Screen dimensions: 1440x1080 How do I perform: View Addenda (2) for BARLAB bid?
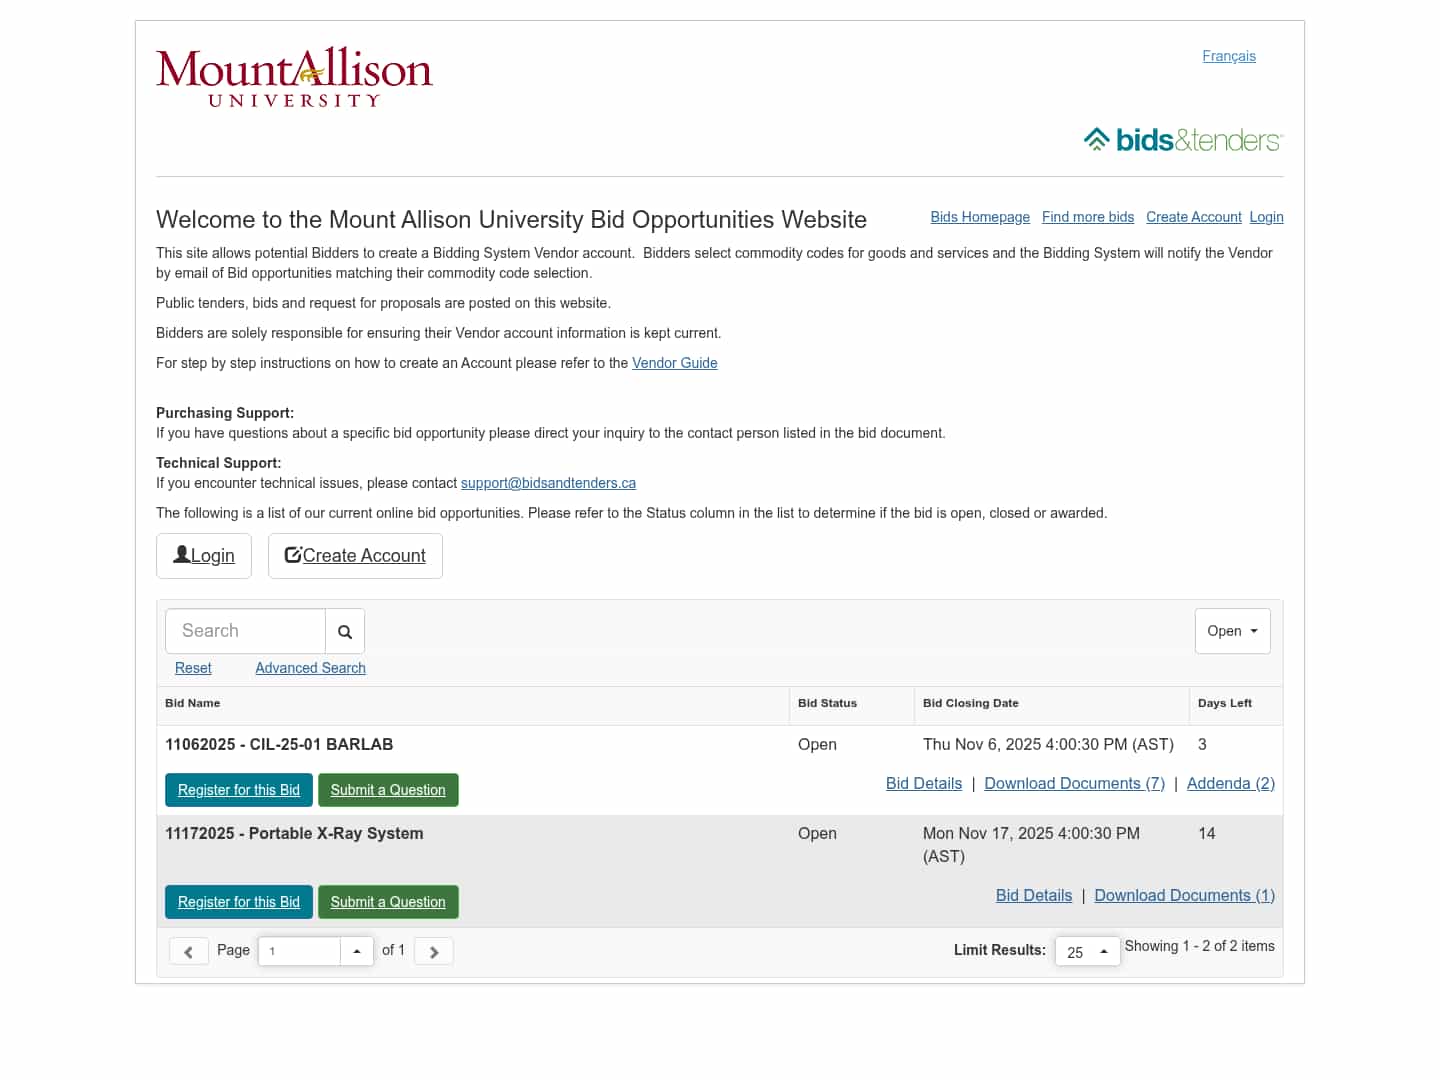tap(1230, 784)
